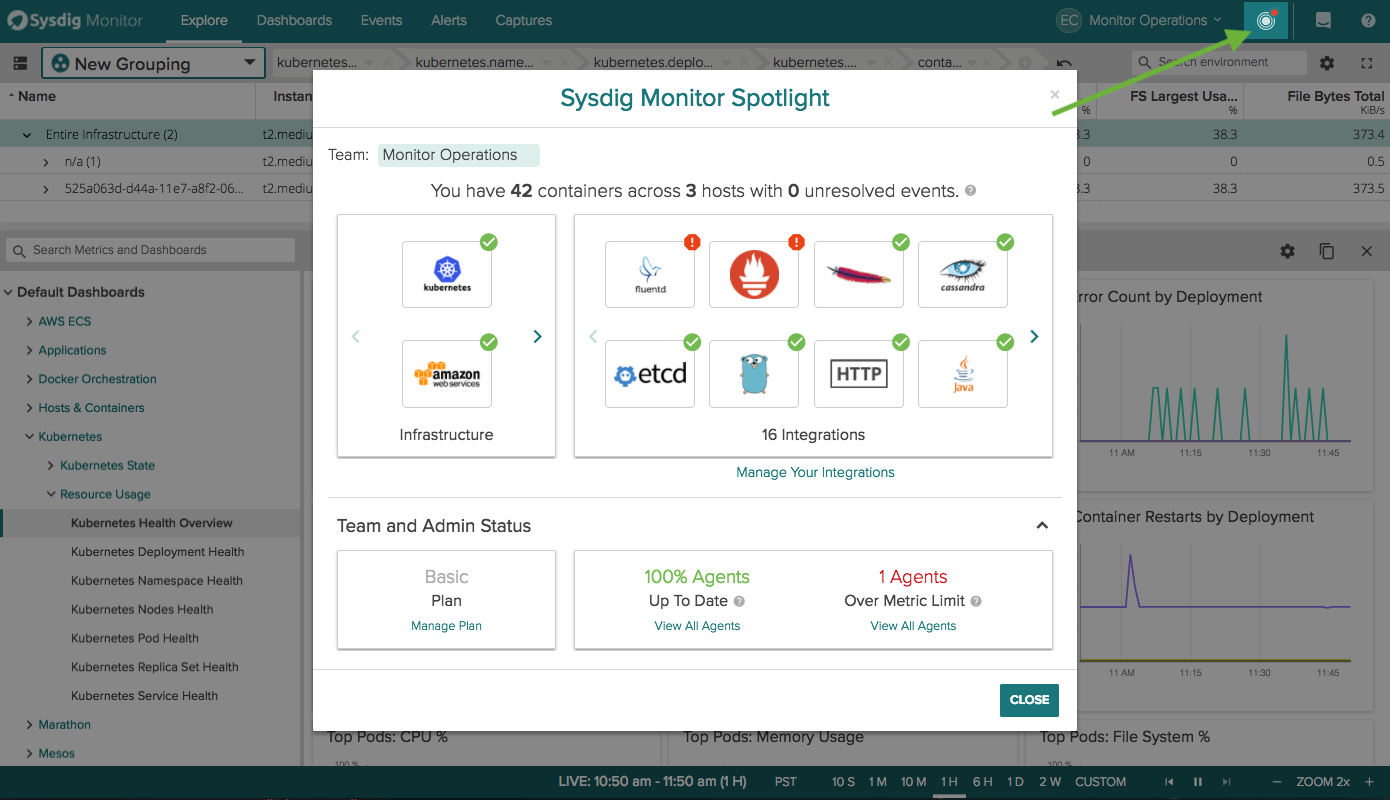The image size is (1390, 800).
Task: Open the Spotlight icon in top bar
Action: pos(1266,20)
